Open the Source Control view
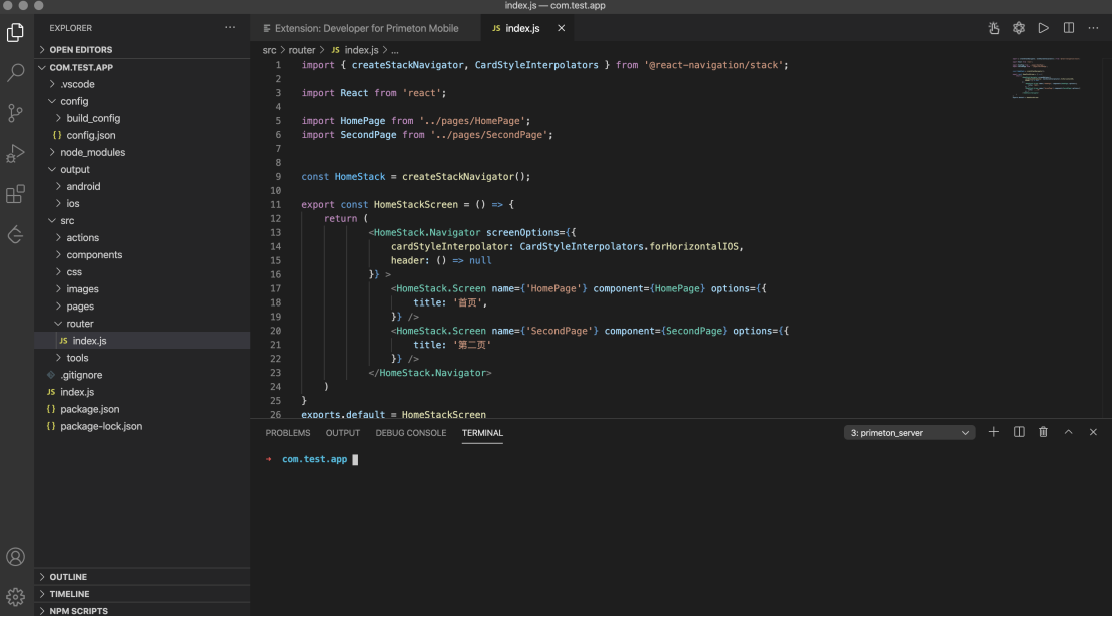Viewport: 1112px width, 618px height. click(16, 113)
